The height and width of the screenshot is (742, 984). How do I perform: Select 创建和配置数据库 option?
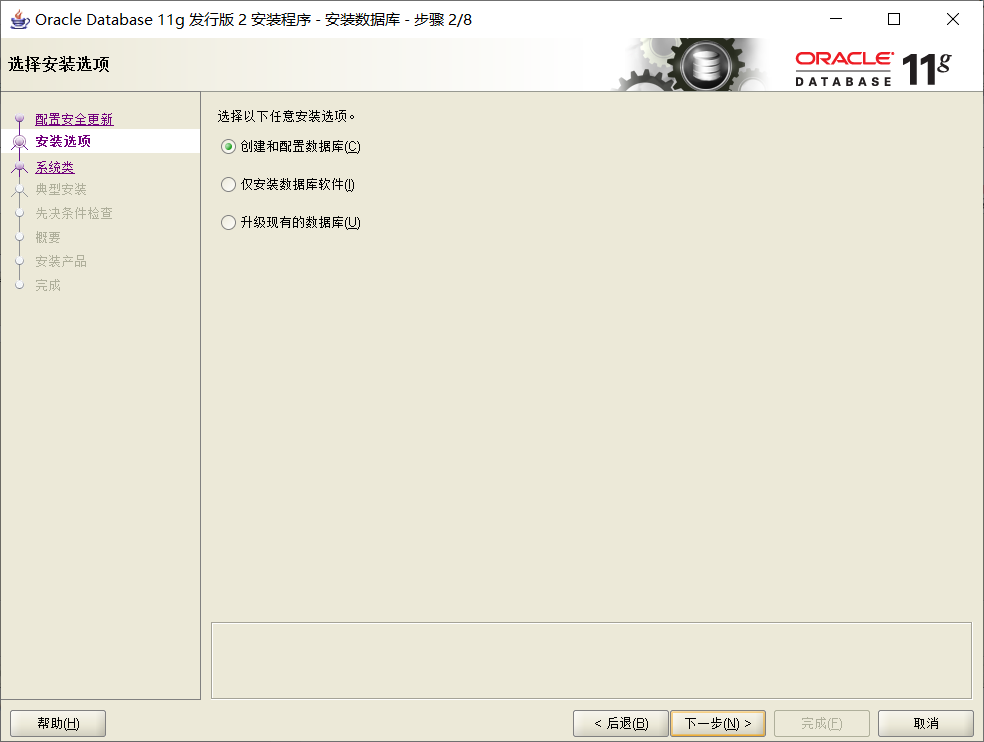(x=227, y=146)
